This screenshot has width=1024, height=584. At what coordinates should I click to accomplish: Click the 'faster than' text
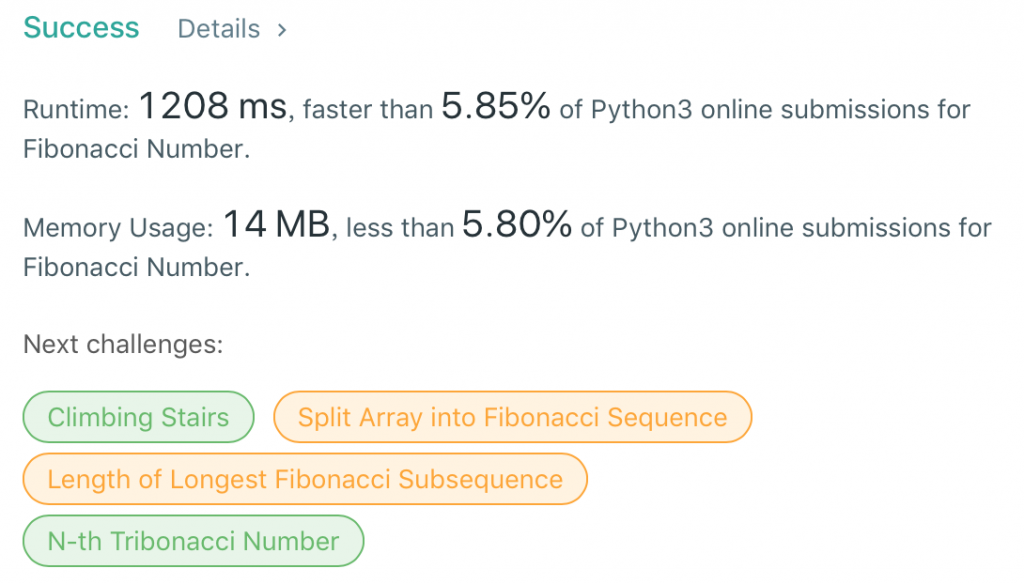(x=368, y=109)
